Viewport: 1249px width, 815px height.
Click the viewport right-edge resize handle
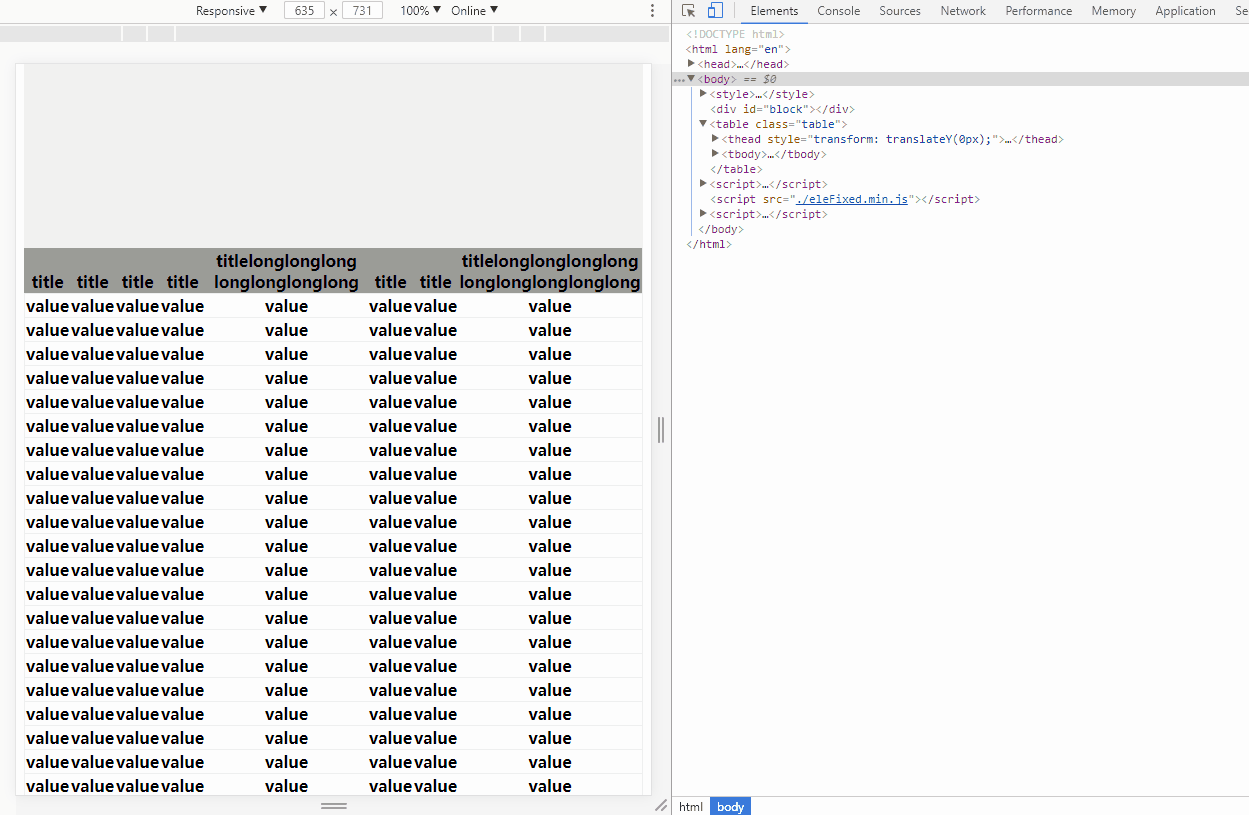click(661, 430)
